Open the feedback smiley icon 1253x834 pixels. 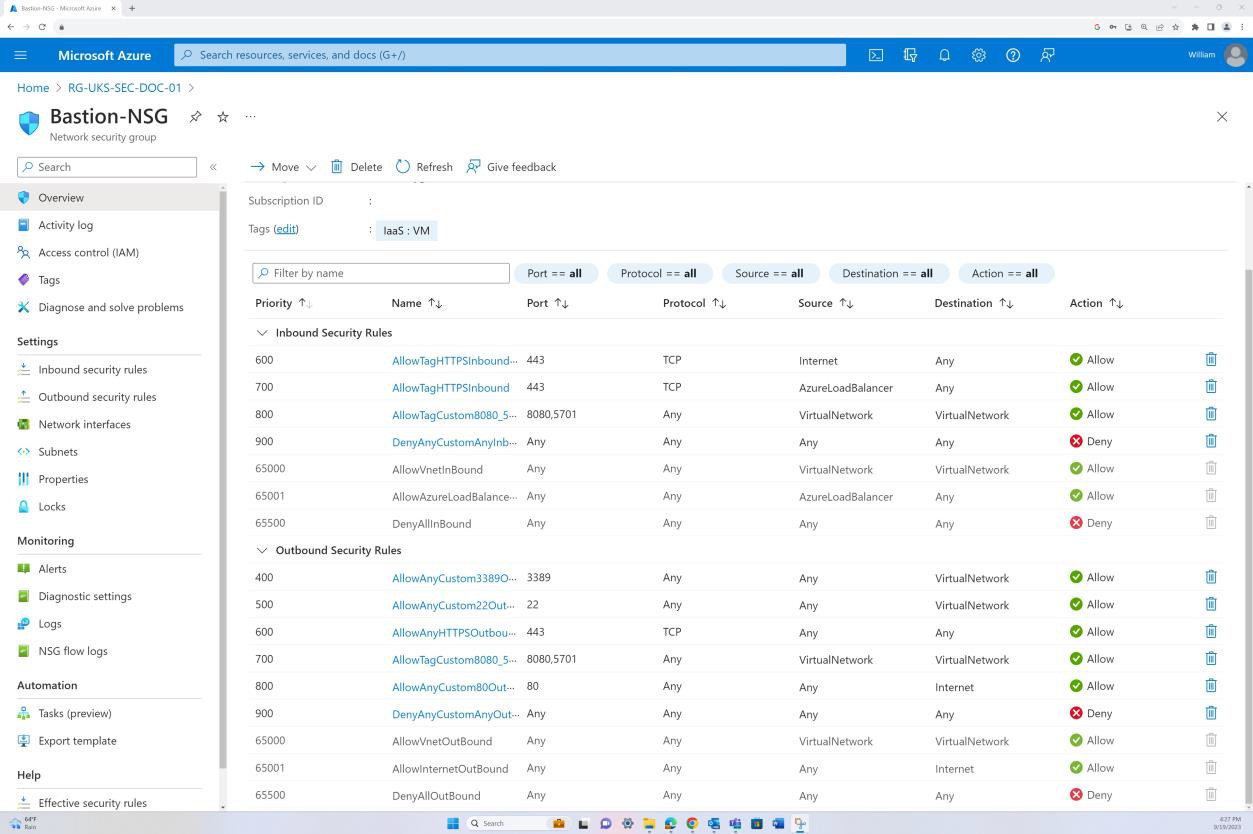pos(1046,55)
